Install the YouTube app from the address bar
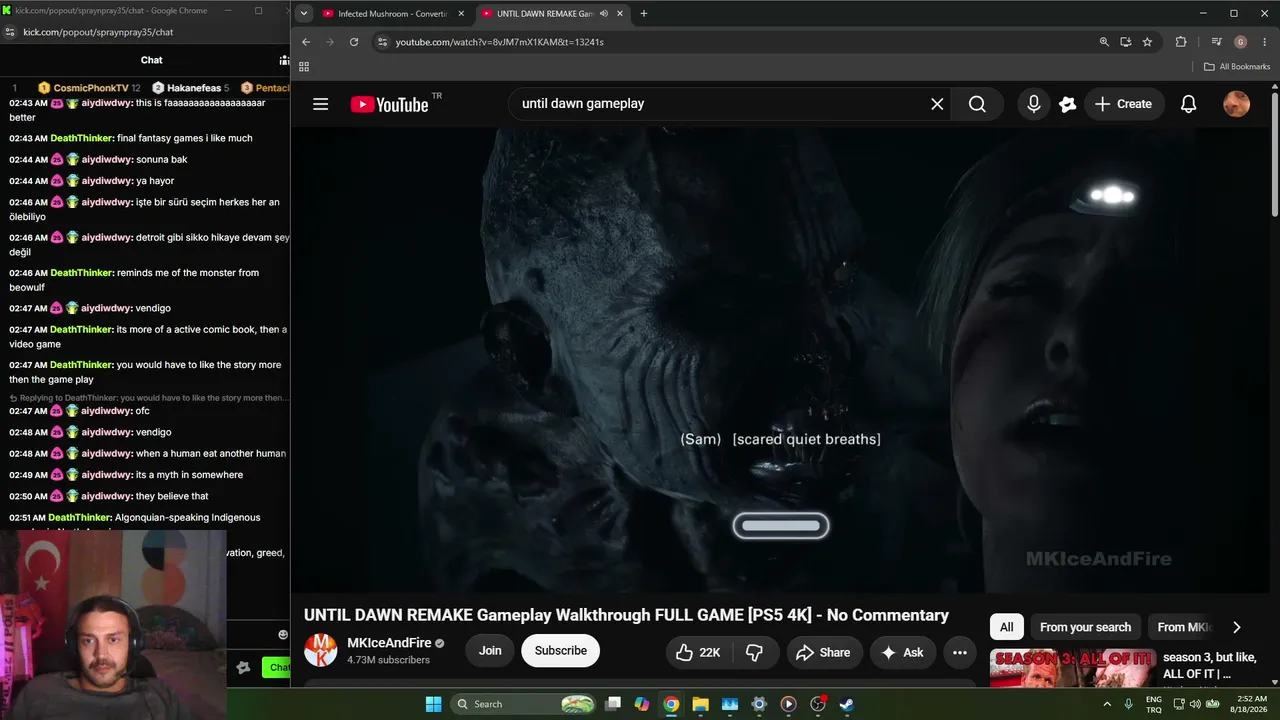The height and width of the screenshot is (720, 1280). 1126,42
